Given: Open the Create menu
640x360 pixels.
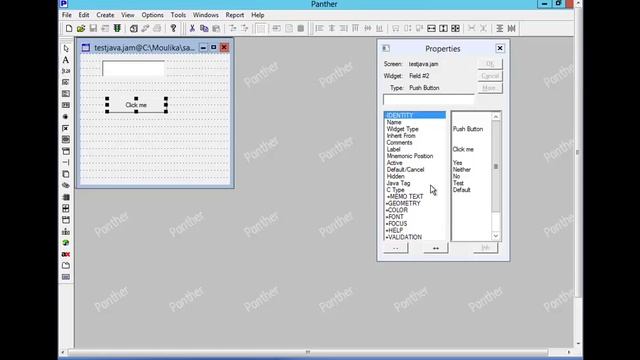Looking at the screenshot, I should tap(105, 15).
